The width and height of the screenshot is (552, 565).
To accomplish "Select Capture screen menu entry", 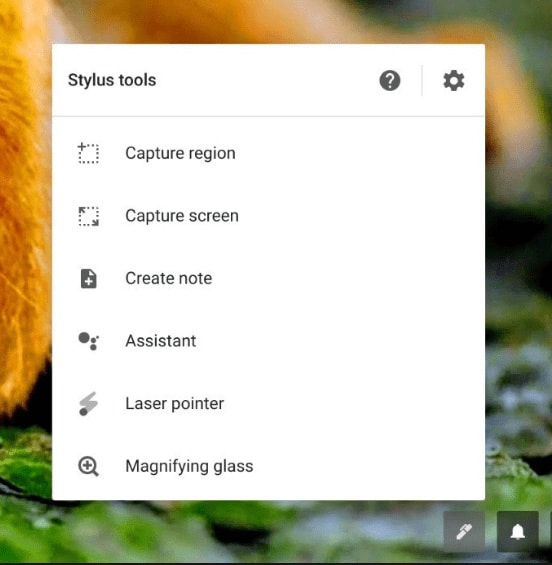I will [x=268, y=216].
